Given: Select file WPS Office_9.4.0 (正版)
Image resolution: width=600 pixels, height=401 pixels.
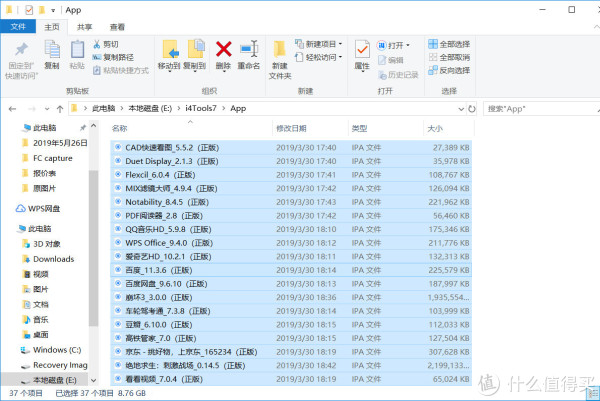Looking at the screenshot, I should (291, 243).
